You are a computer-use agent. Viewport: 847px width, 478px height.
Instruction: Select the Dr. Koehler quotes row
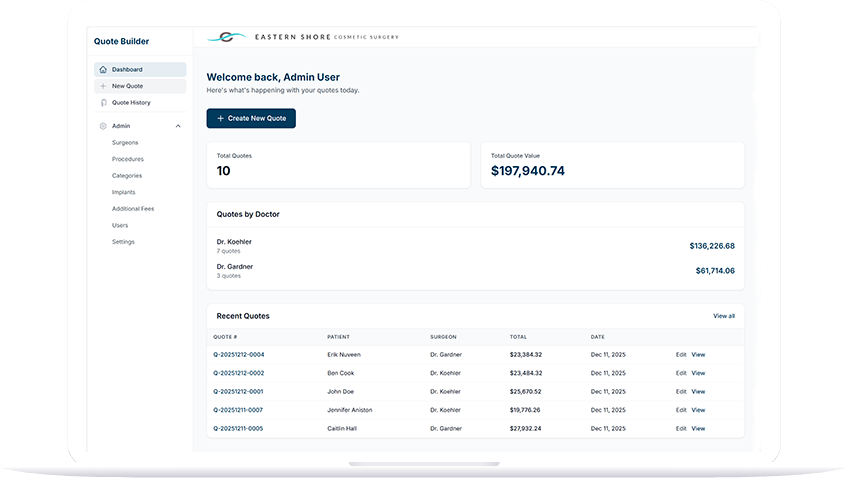pyautogui.click(x=475, y=245)
